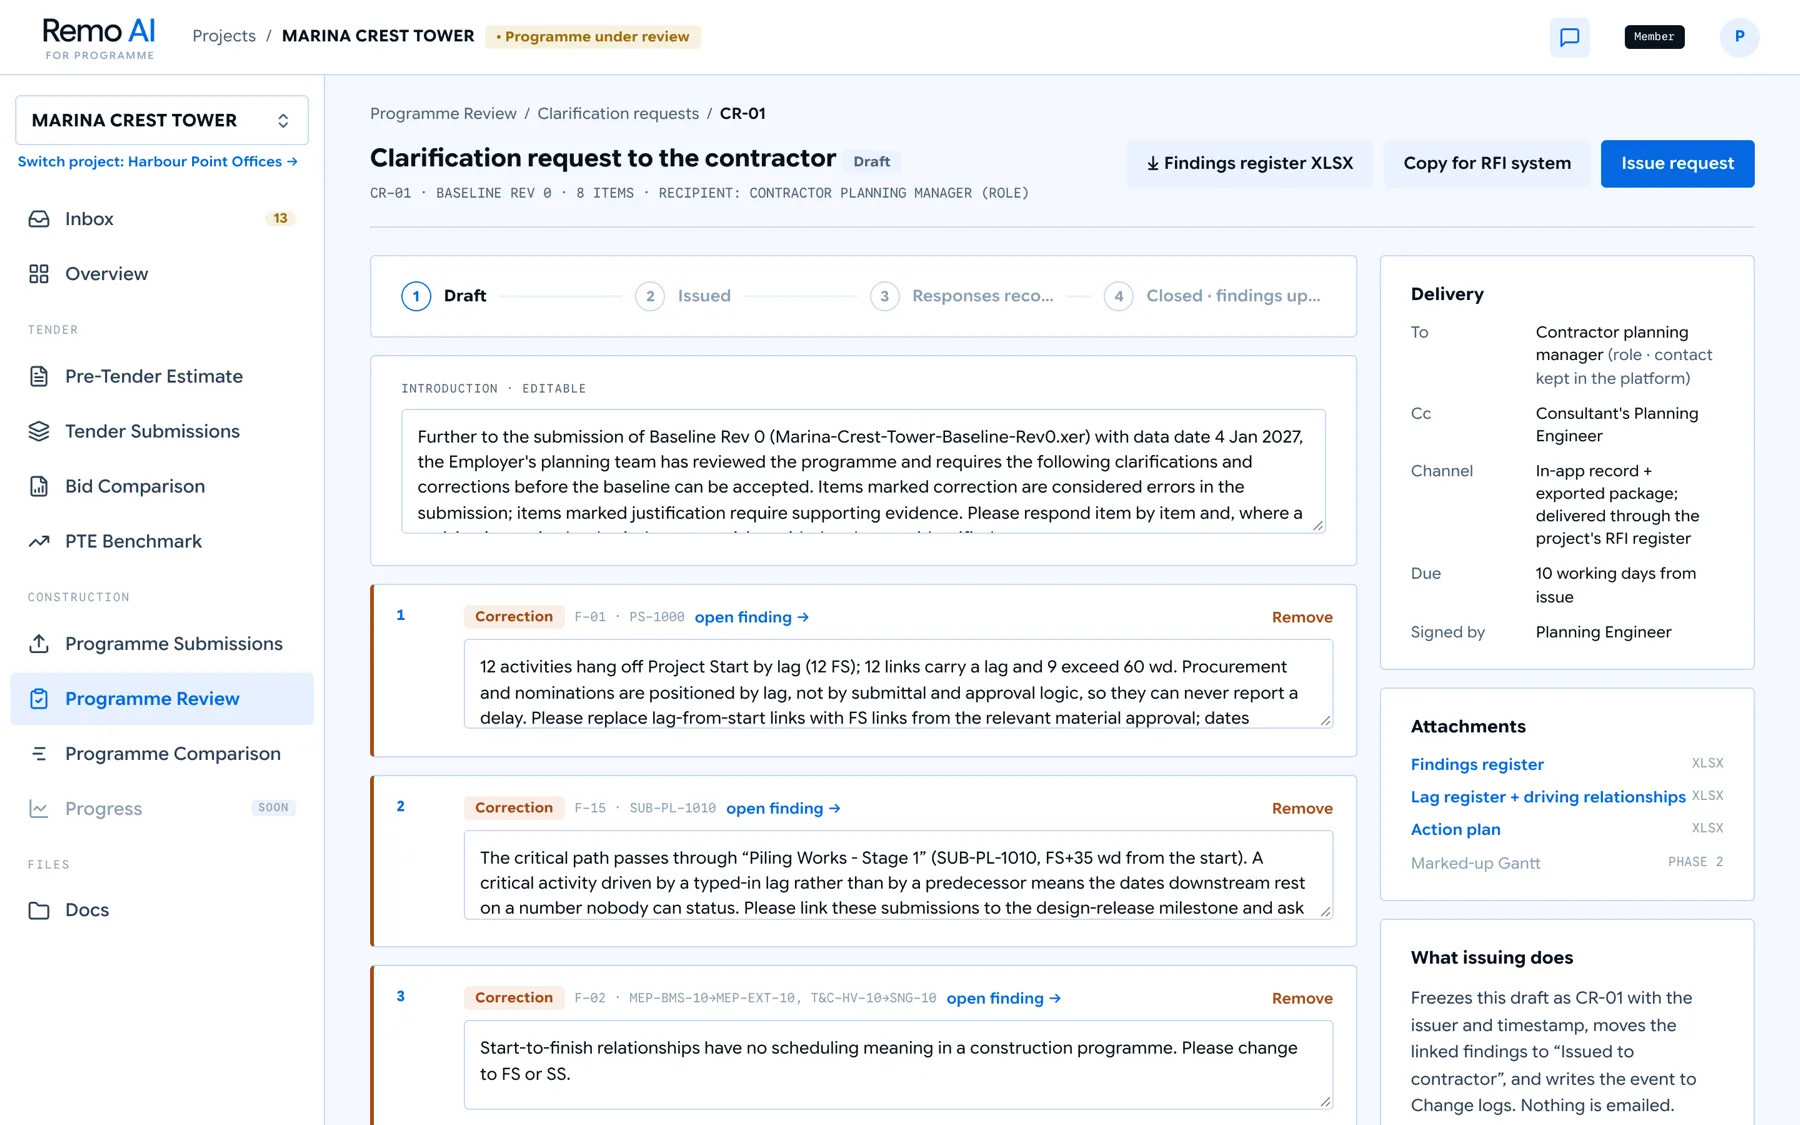Click the Pre-Tender Estimate document icon
The width and height of the screenshot is (1800, 1125).
point(39,376)
